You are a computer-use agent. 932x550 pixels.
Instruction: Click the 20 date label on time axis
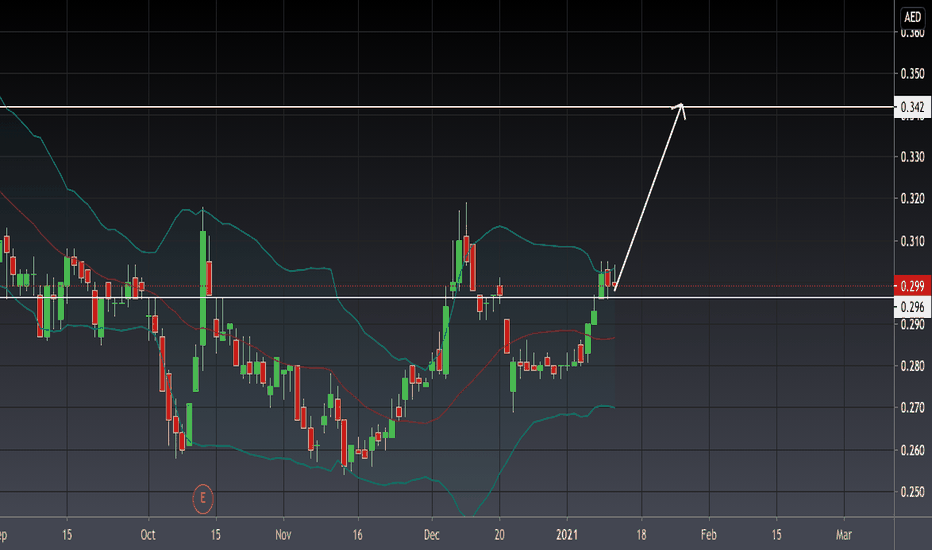coord(499,535)
